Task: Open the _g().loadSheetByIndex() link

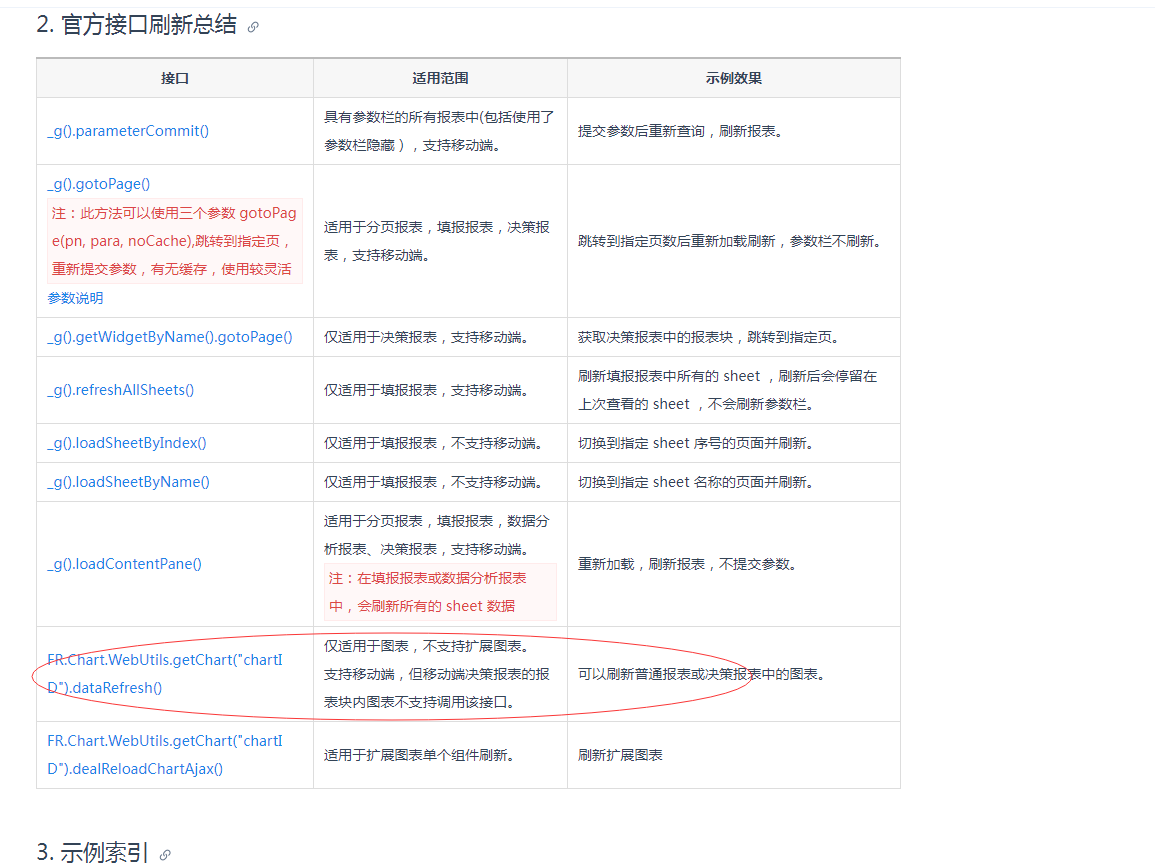Action: [127, 443]
